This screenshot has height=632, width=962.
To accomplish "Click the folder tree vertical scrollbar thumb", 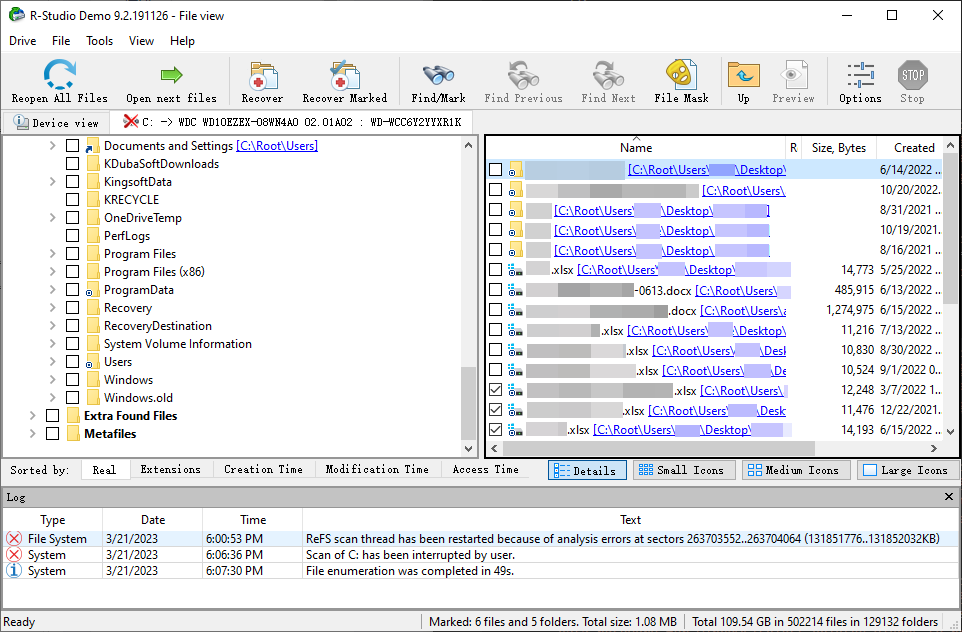I will (468, 403).
